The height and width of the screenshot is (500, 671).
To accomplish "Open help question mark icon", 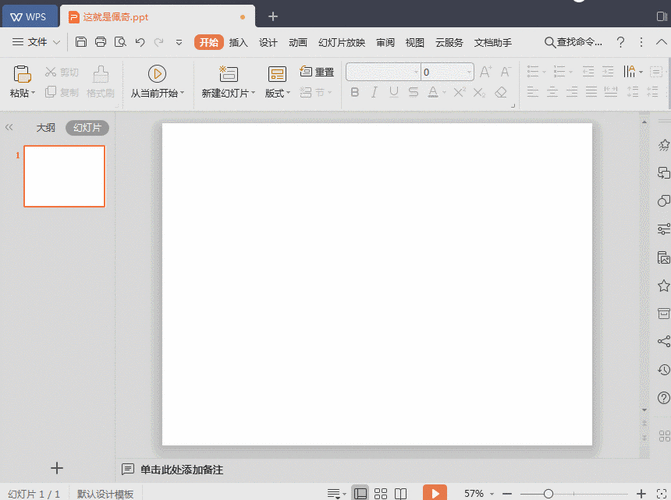I will [621, 42].
